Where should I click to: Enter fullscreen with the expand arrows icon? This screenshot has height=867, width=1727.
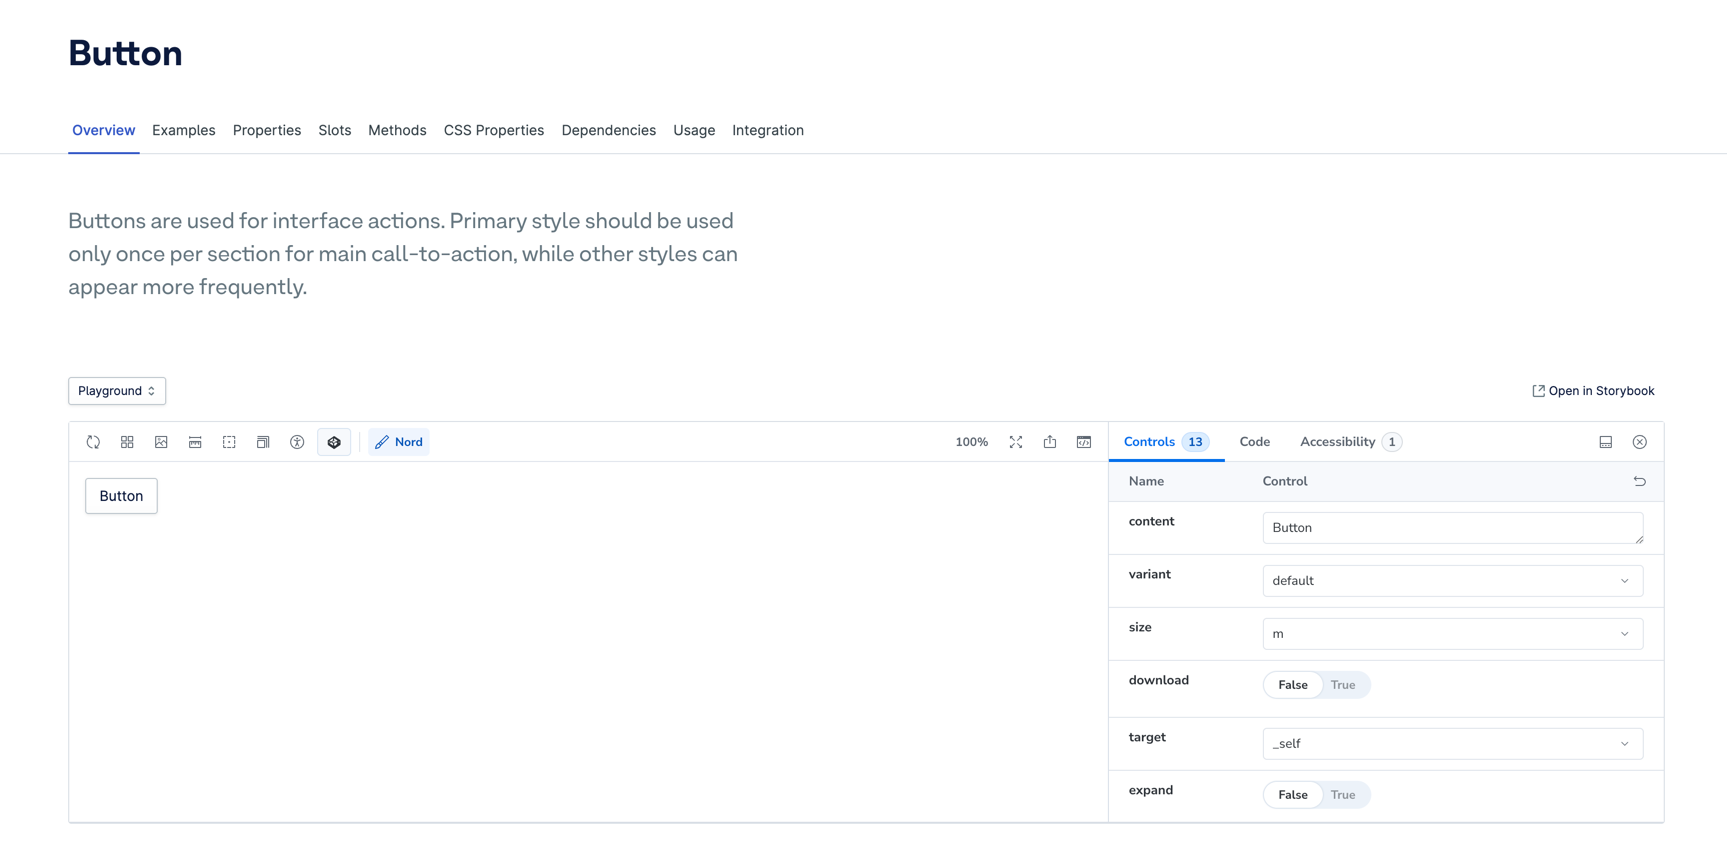pos(1016,442)
